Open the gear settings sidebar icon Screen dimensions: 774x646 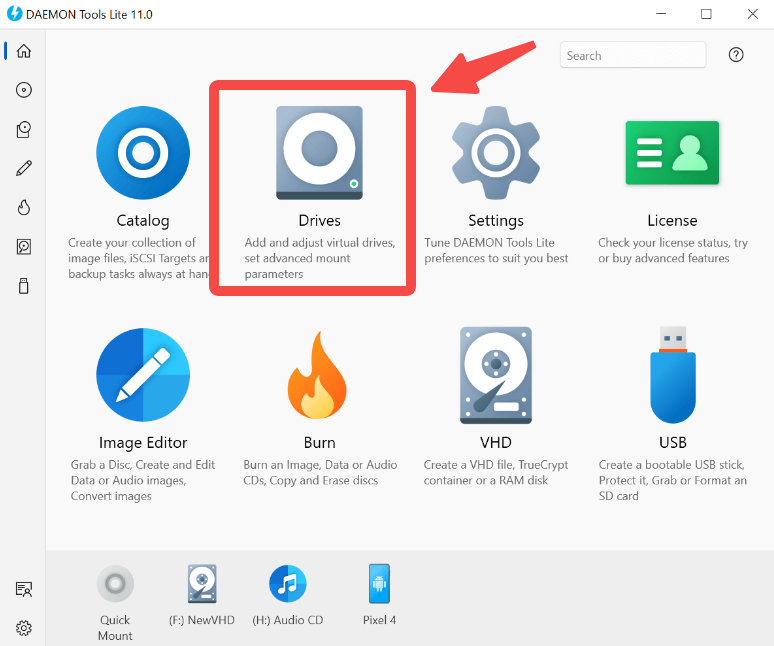[x=24, y=628]
